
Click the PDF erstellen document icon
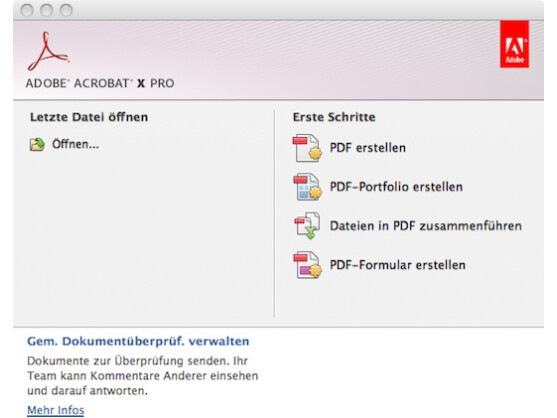point(307,148)
